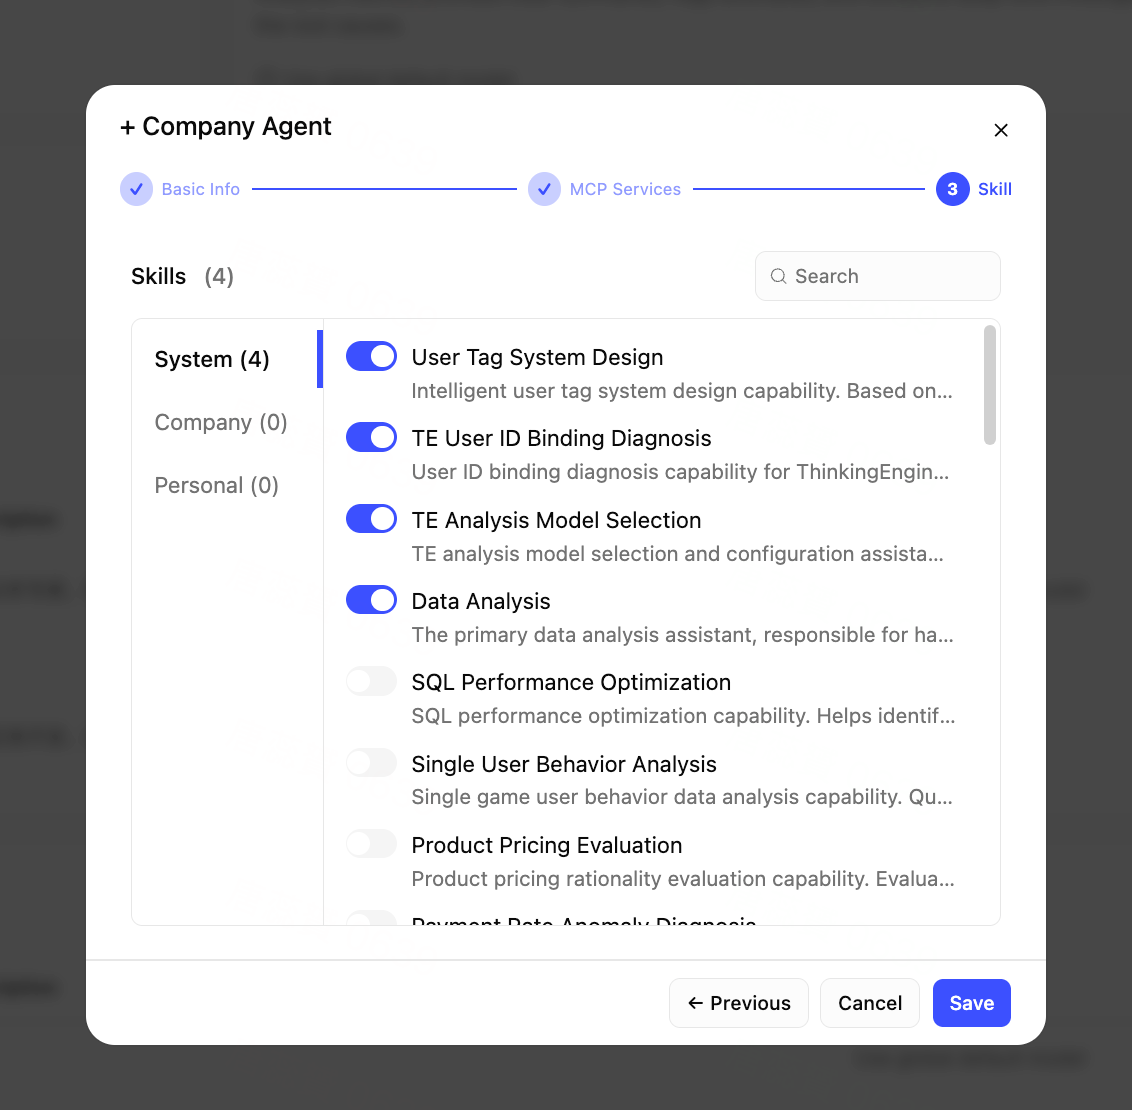Go back to MCP Services step

click(625, 189)
